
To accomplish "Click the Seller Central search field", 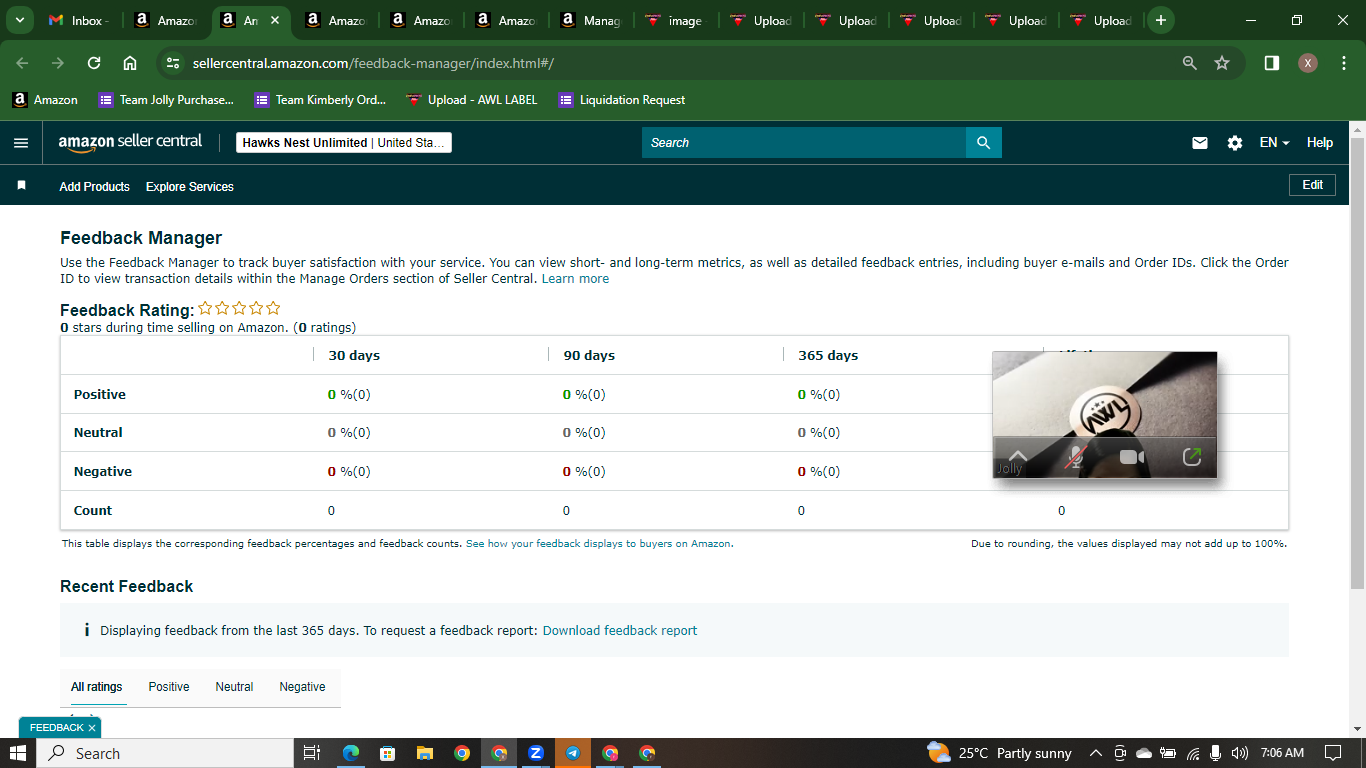I will (804, 143).
